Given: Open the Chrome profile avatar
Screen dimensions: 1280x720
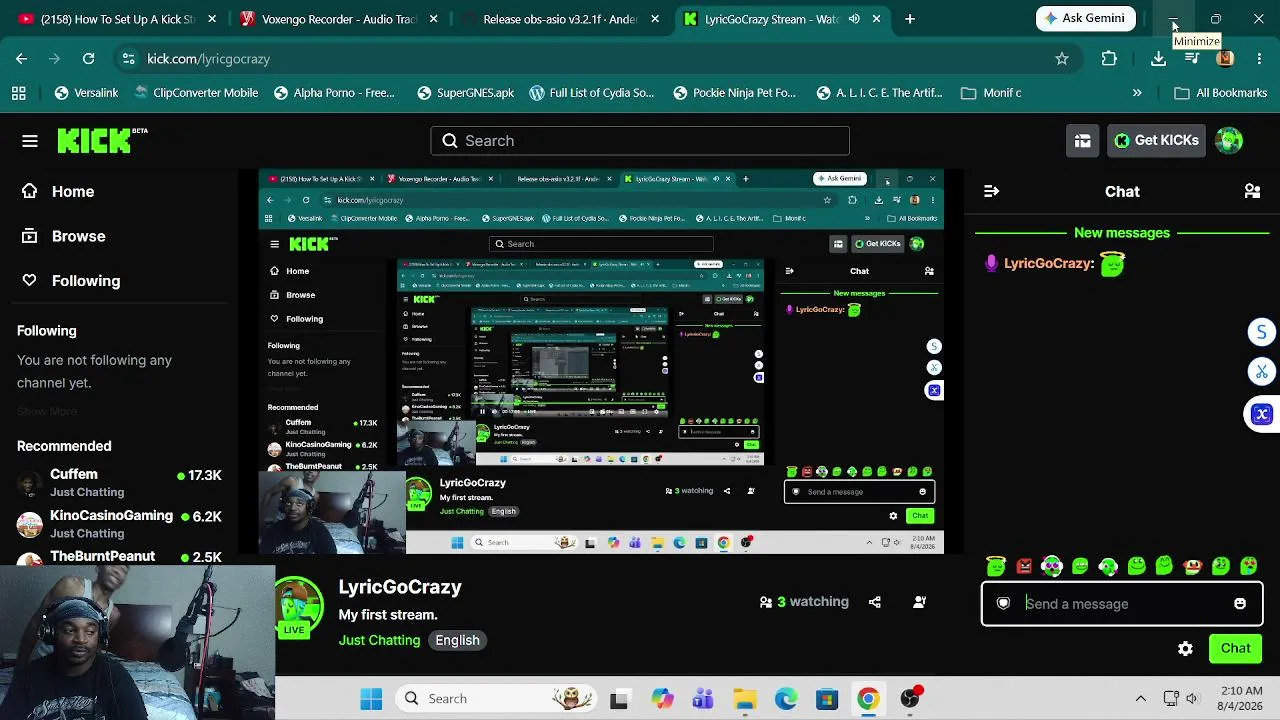Looking at the screenshot, I should click(1225, 59).
